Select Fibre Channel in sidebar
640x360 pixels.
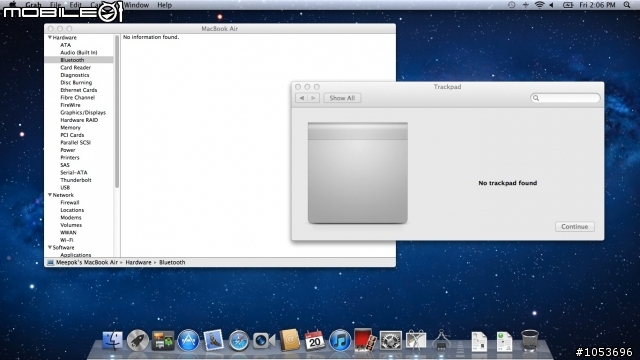79,98
